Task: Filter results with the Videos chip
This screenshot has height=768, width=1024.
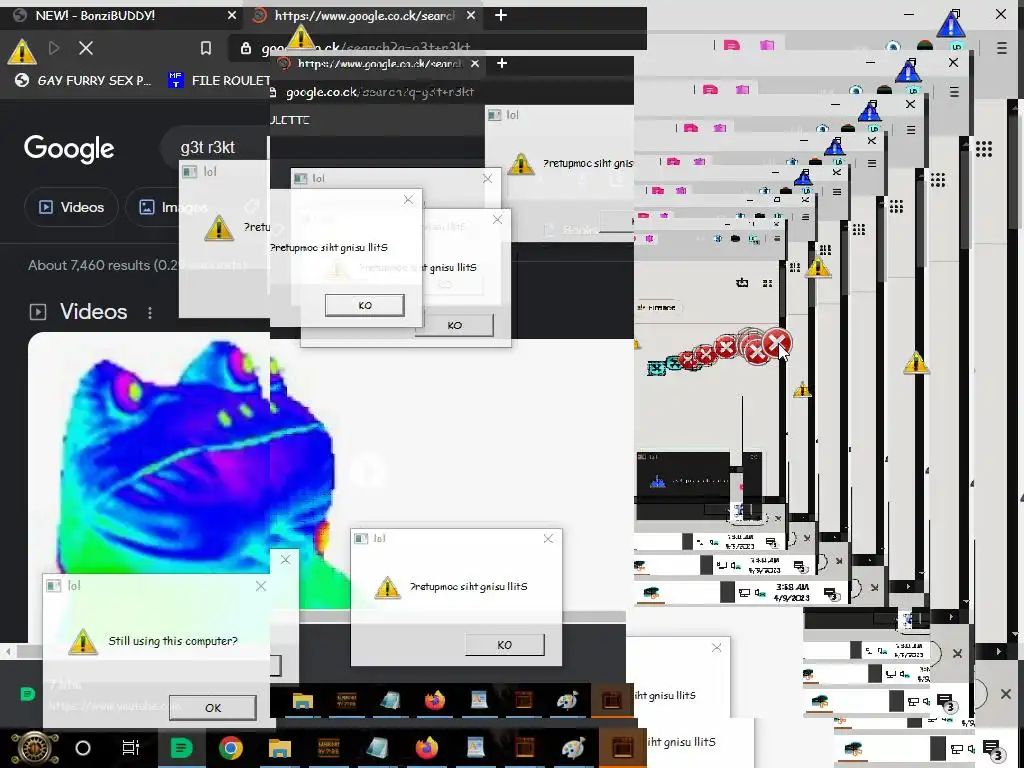Action: [x=71, y=207]
